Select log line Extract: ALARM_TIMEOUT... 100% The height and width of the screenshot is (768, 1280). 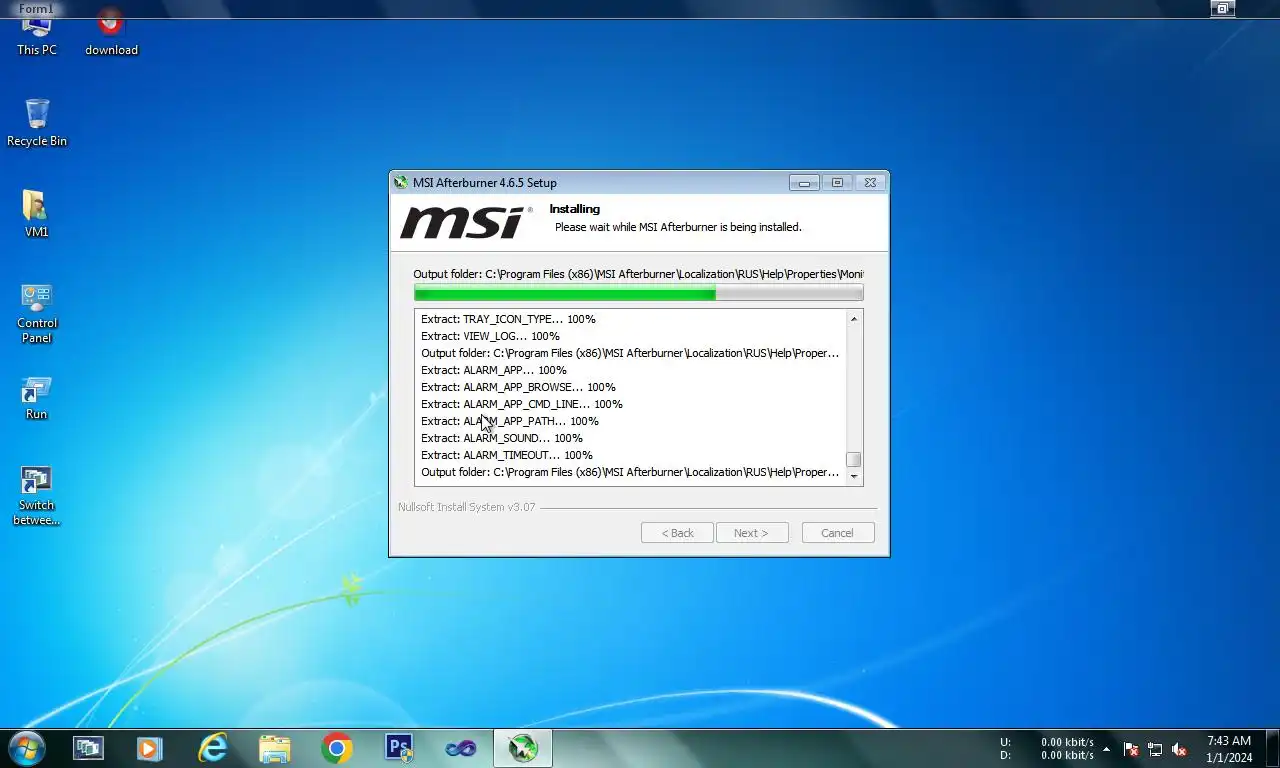[x=507, y=455]
